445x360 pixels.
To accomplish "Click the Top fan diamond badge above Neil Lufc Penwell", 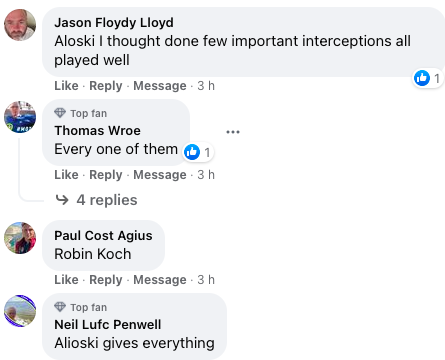I will 60,307.
